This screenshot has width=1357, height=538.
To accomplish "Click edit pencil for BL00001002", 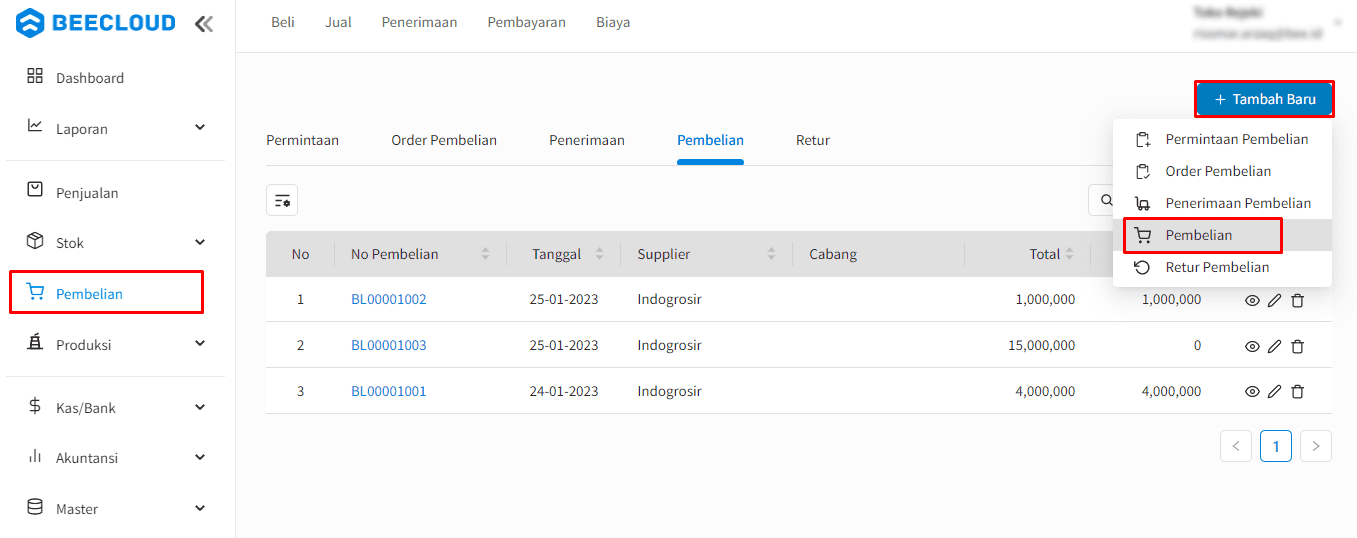I will [x=1274, y=300].
